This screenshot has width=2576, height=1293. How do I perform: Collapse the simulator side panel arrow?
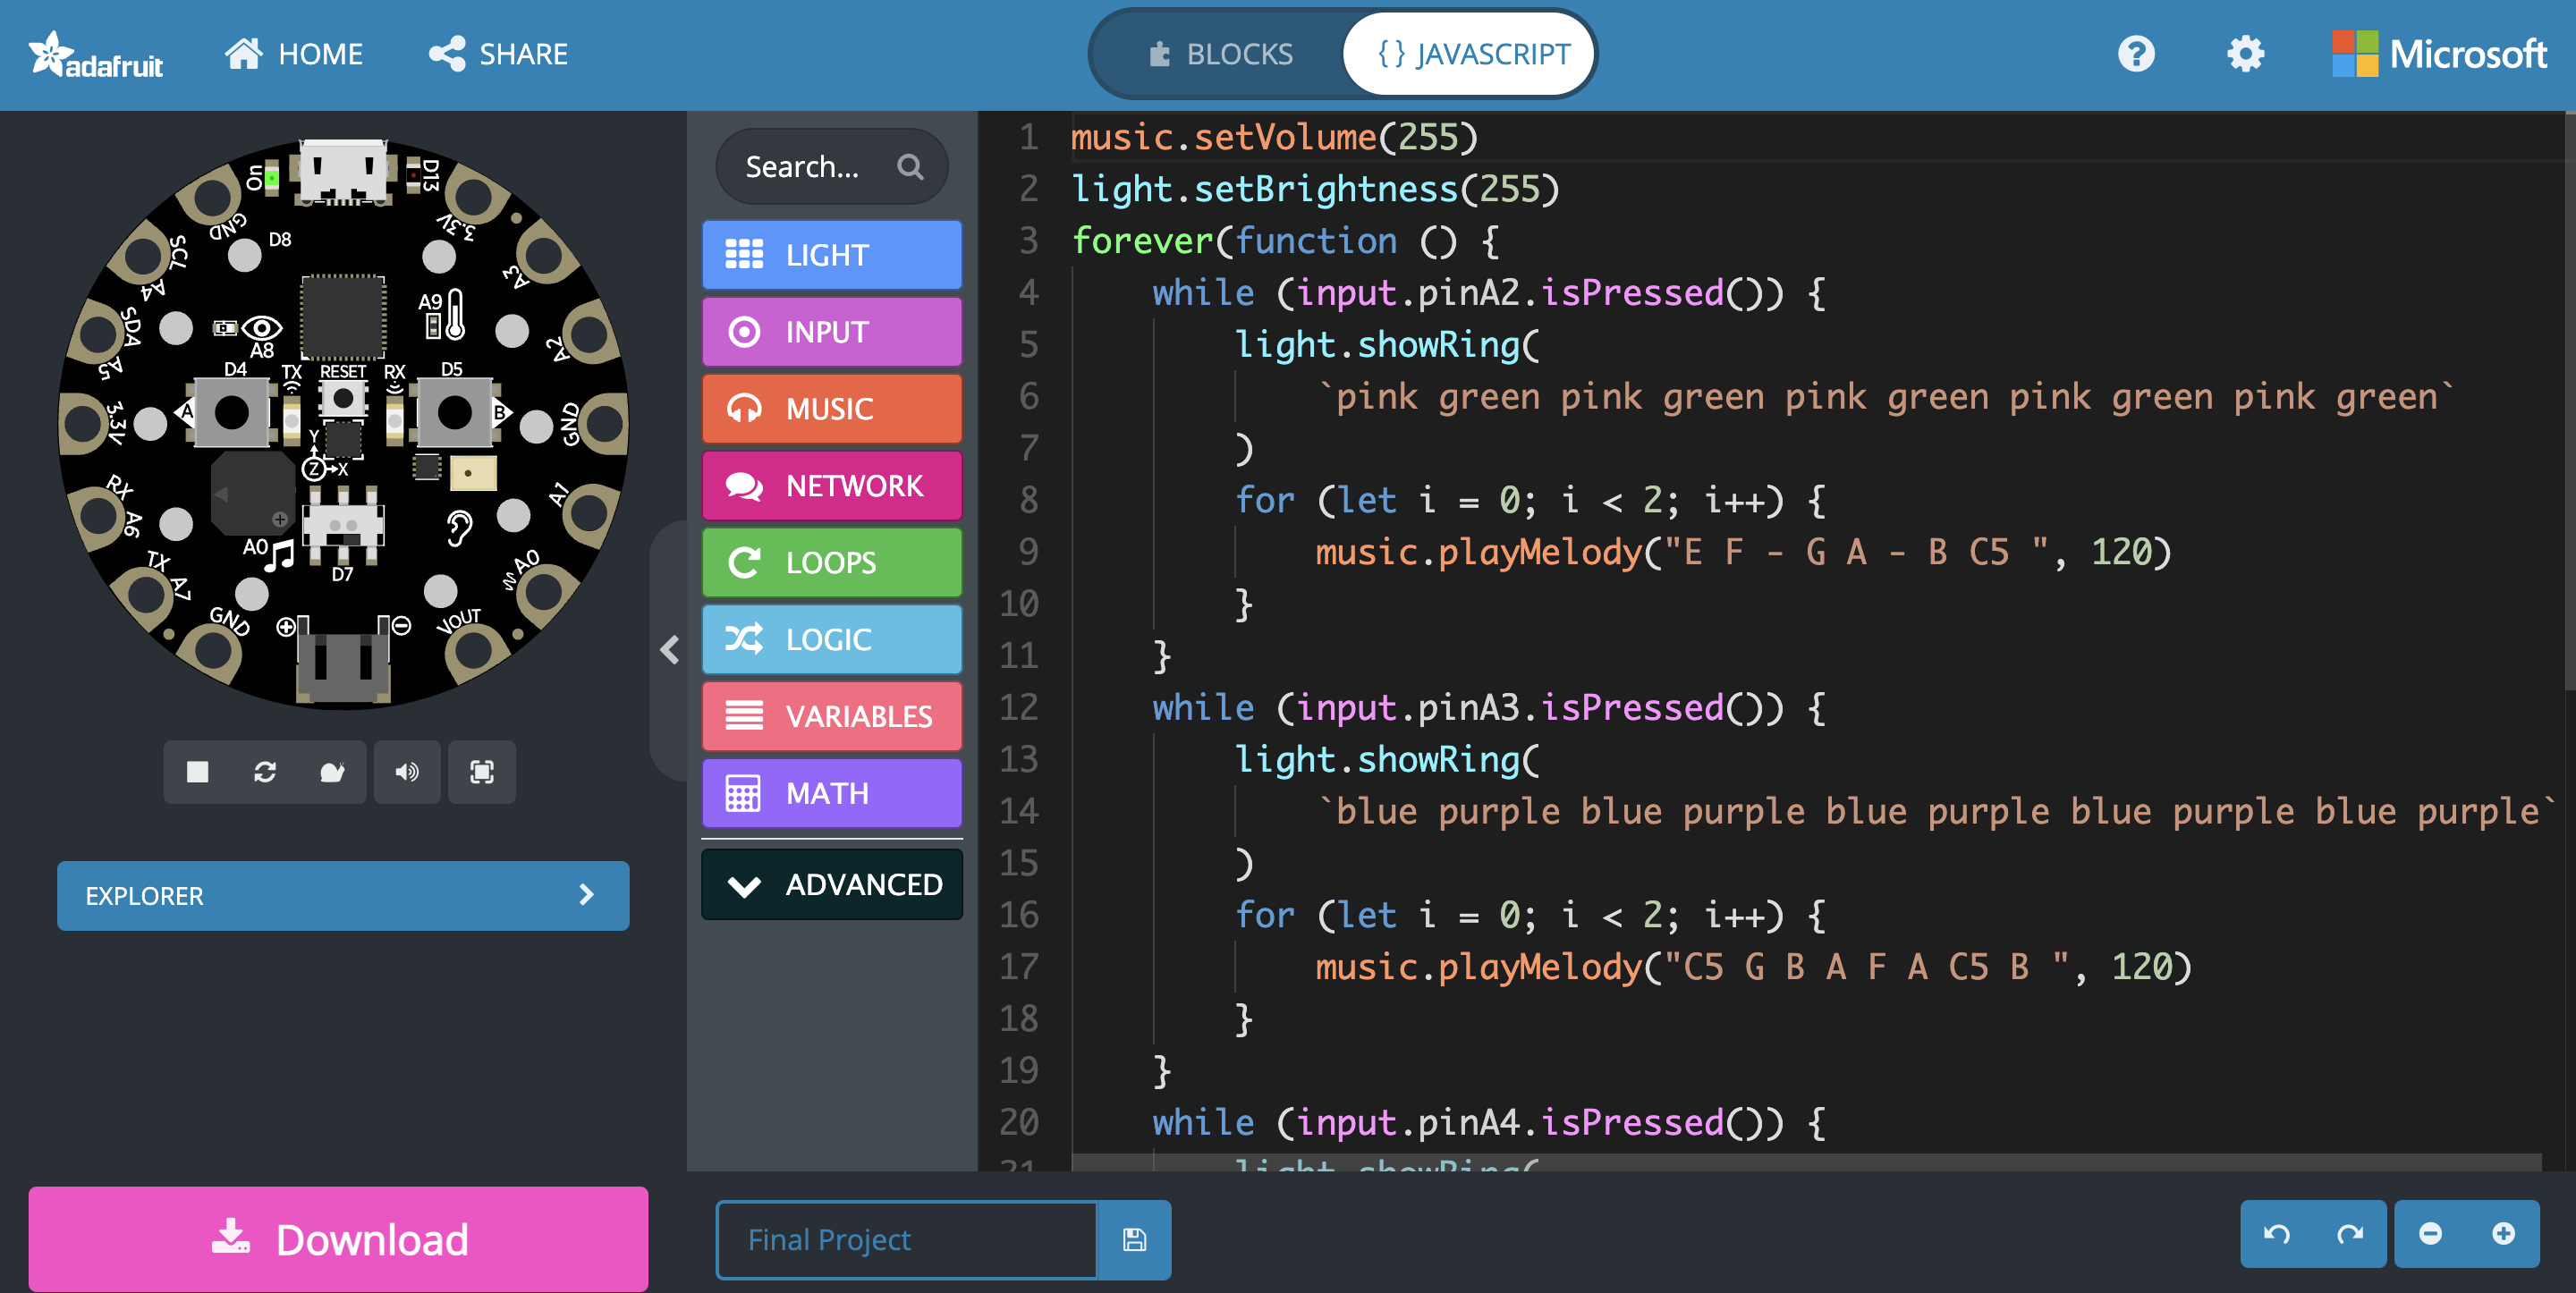coord(670,650)
